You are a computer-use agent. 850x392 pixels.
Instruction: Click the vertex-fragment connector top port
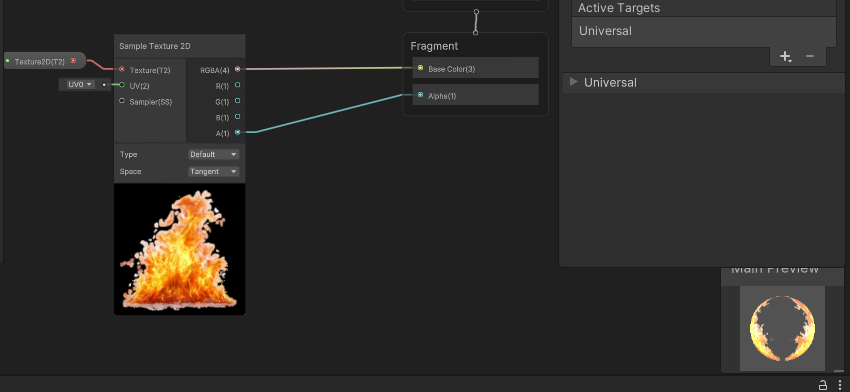click(x=476, y=11)
